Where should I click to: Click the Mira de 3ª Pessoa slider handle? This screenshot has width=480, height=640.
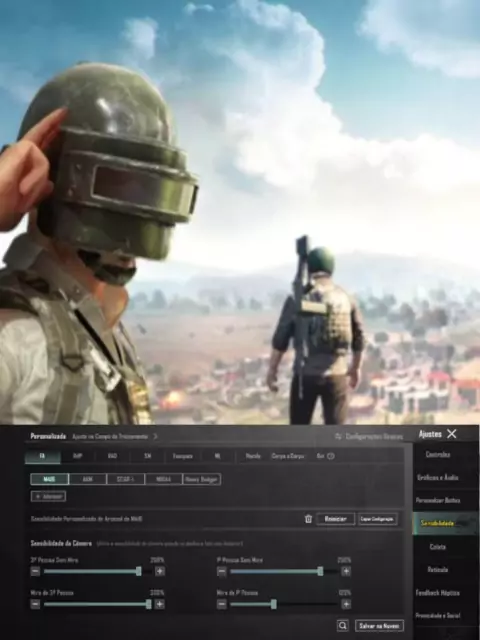pos(149,604)
